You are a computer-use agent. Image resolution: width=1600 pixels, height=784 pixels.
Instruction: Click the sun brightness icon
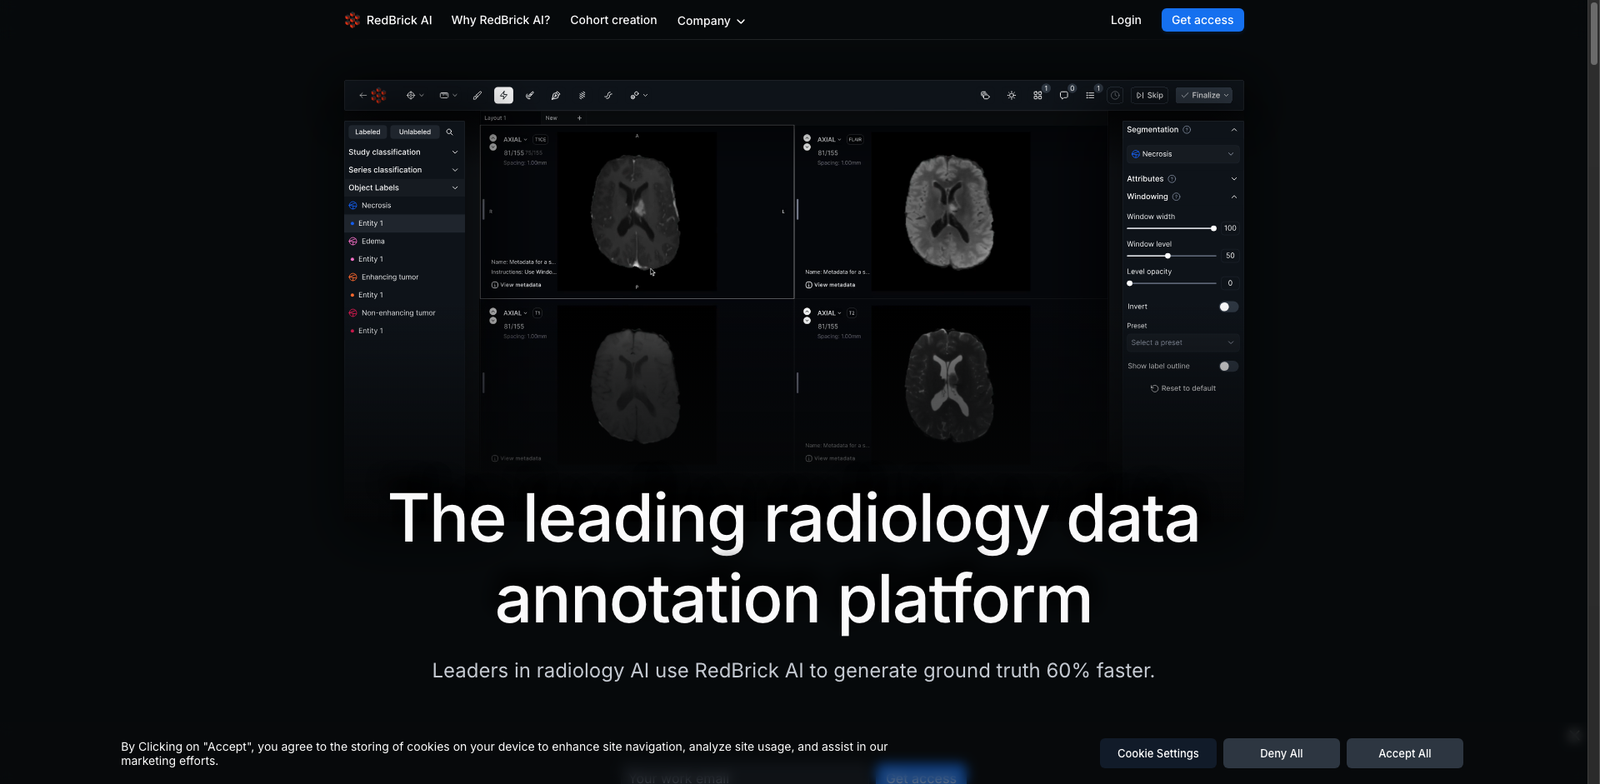pos(1011,96)
